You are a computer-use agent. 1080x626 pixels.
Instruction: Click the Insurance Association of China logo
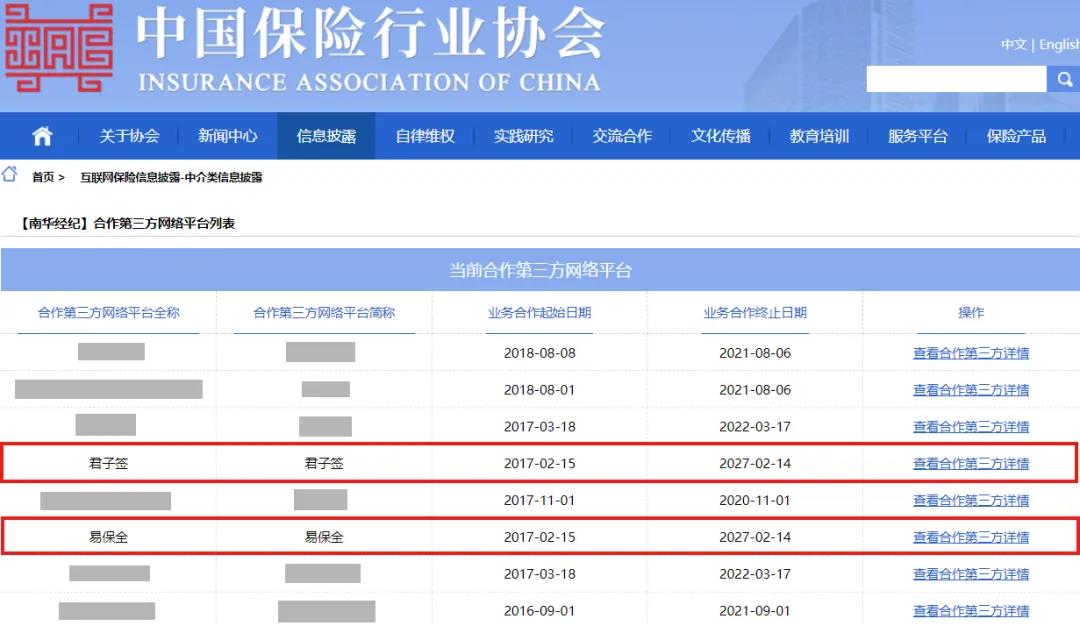pos(59,48)
